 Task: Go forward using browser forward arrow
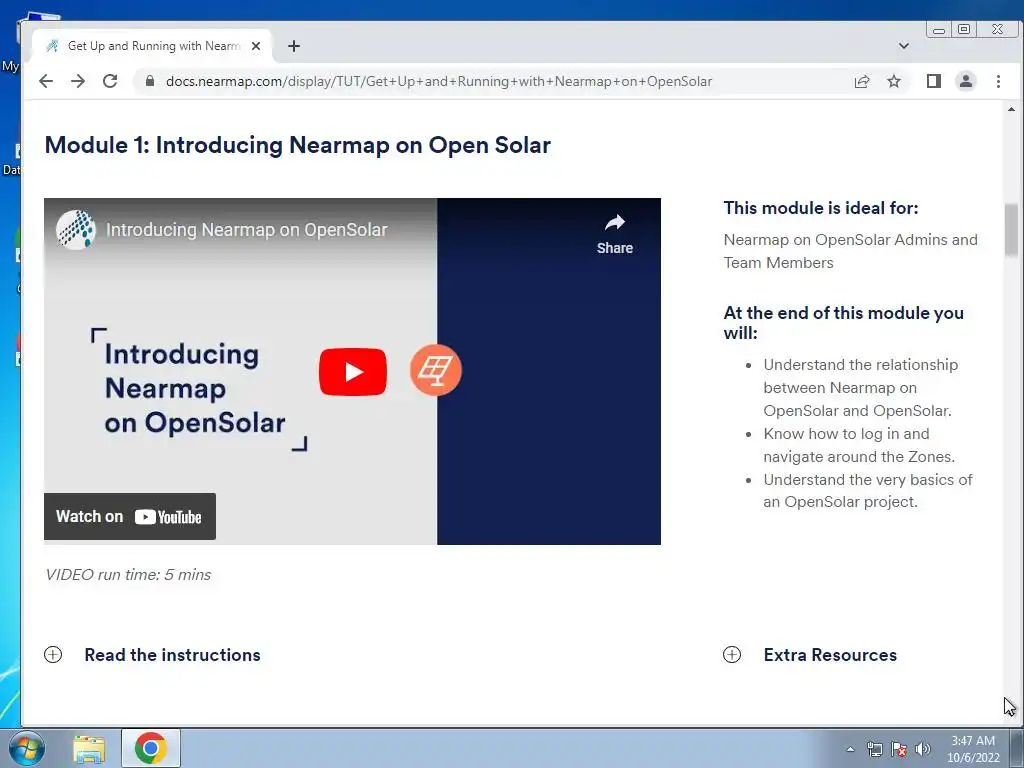pyautogui.click(x=78, y=81)
